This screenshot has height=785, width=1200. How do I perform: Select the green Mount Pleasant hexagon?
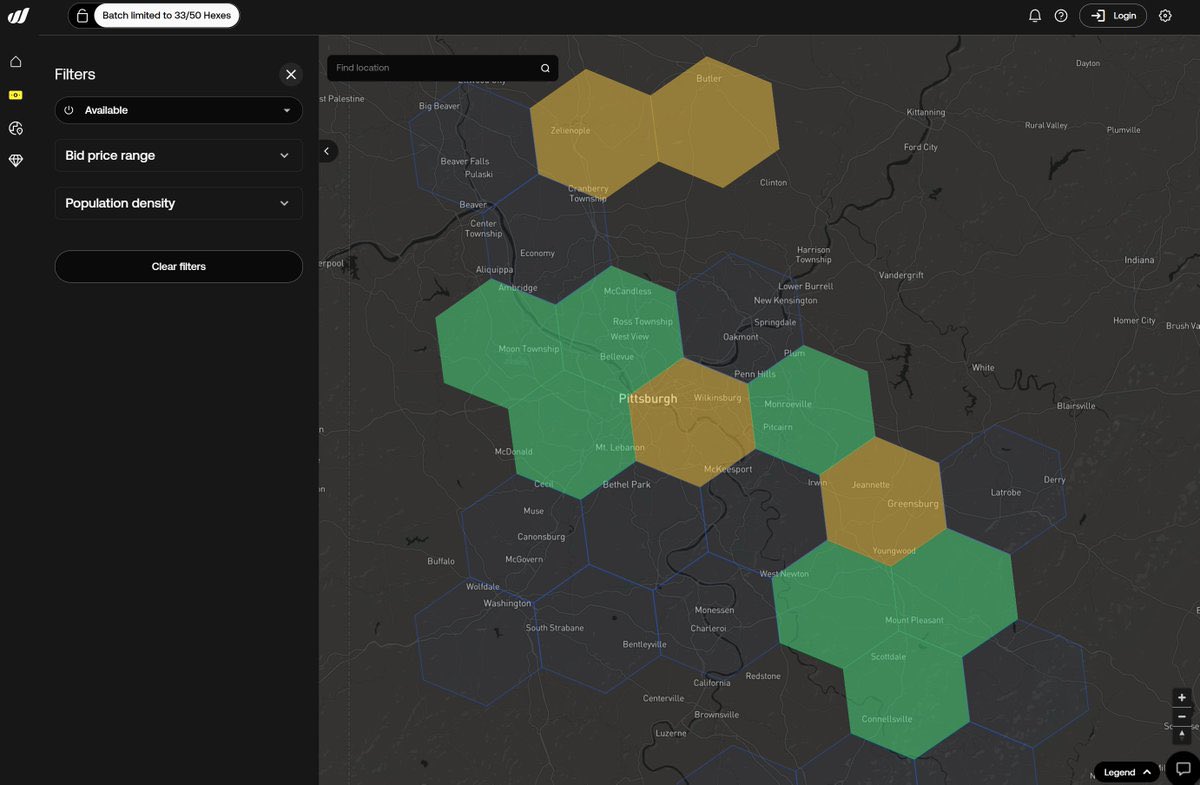coord(955,592)
